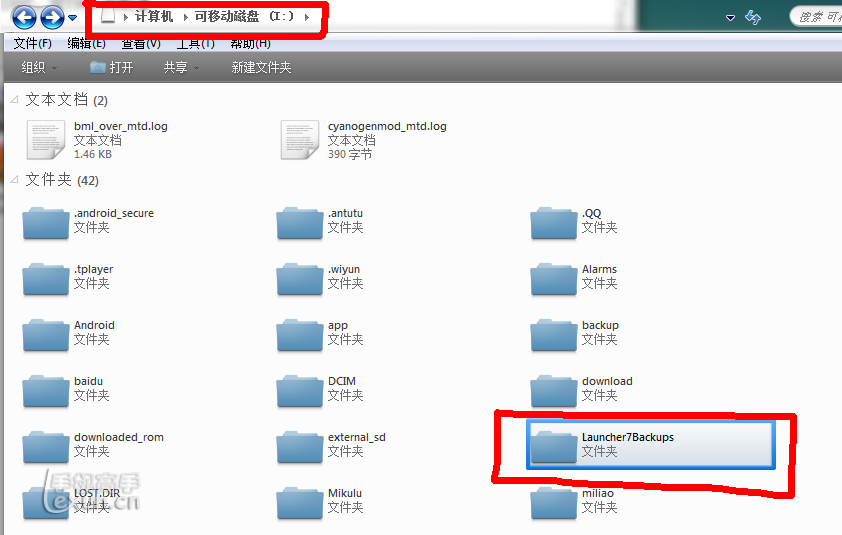Open recent locations dropdown beside Forward arrow
The height and width of the screenshot is (535, 842).
pos(72,18)
